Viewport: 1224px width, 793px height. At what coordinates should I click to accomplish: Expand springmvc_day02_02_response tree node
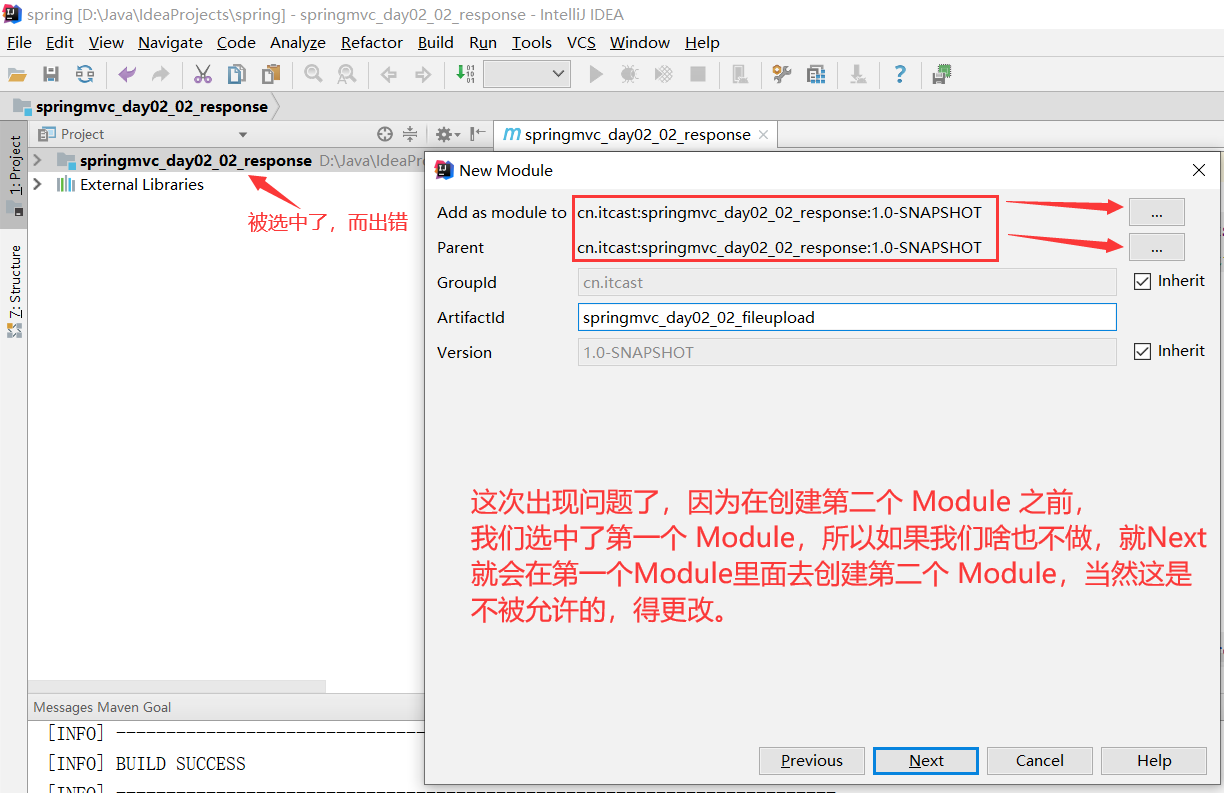[x=38, y=160]
